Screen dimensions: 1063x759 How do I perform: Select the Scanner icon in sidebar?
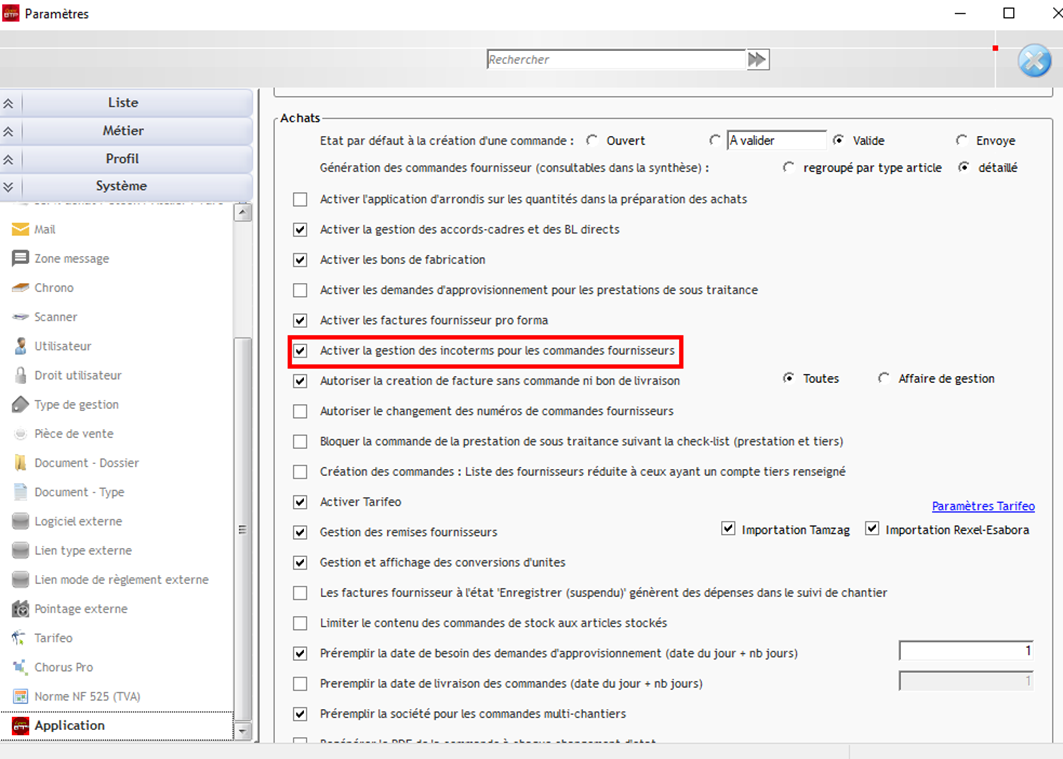(20, 317)
